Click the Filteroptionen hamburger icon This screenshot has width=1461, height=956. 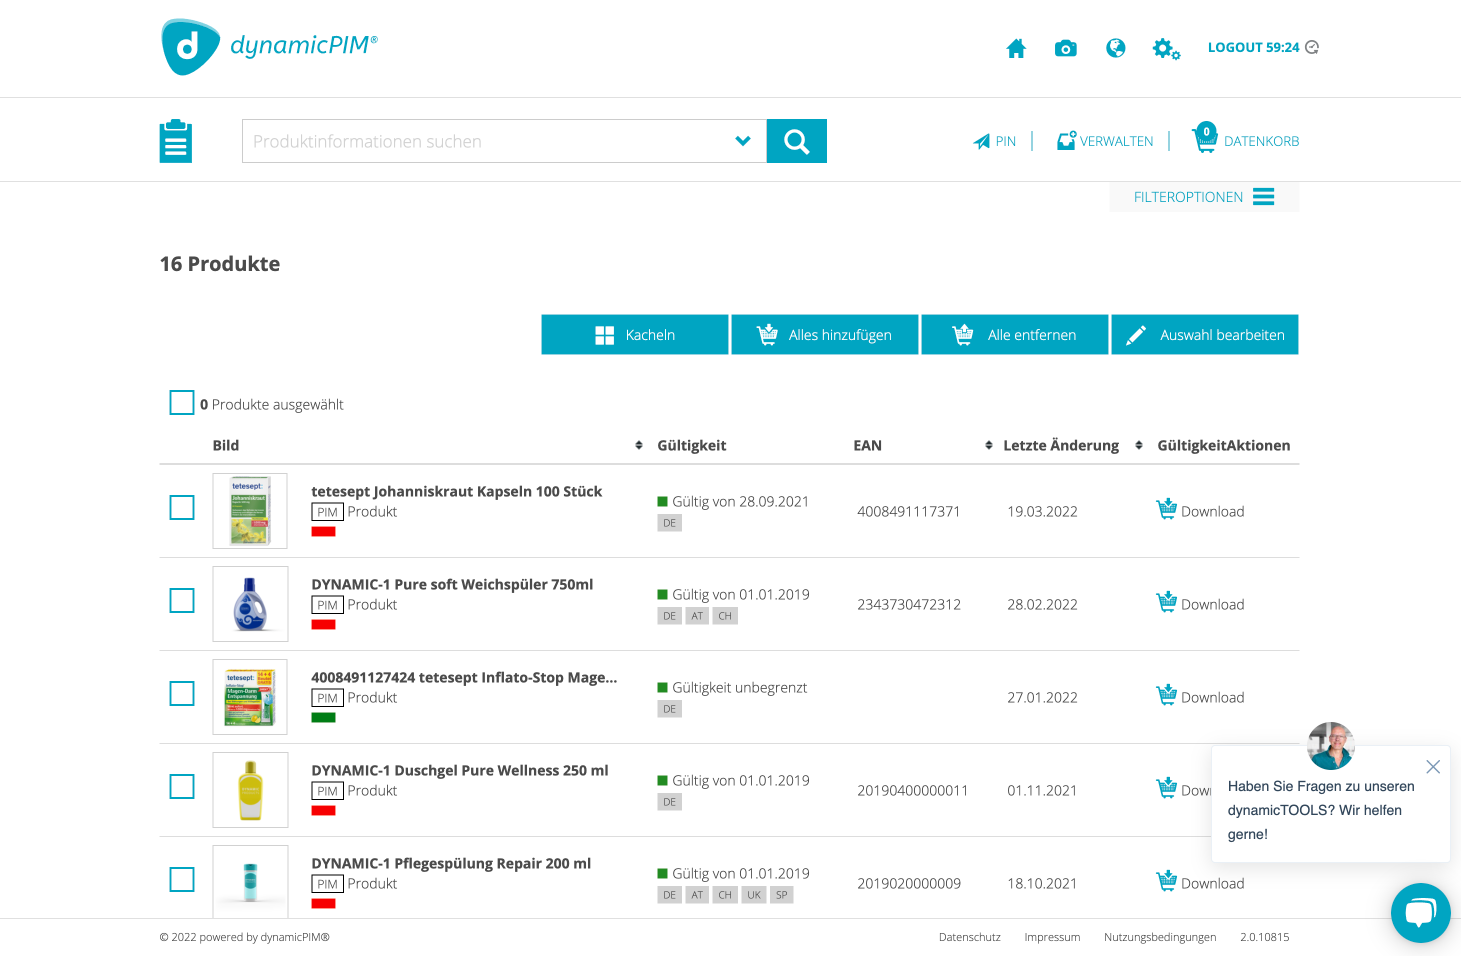coord(1264,197)
